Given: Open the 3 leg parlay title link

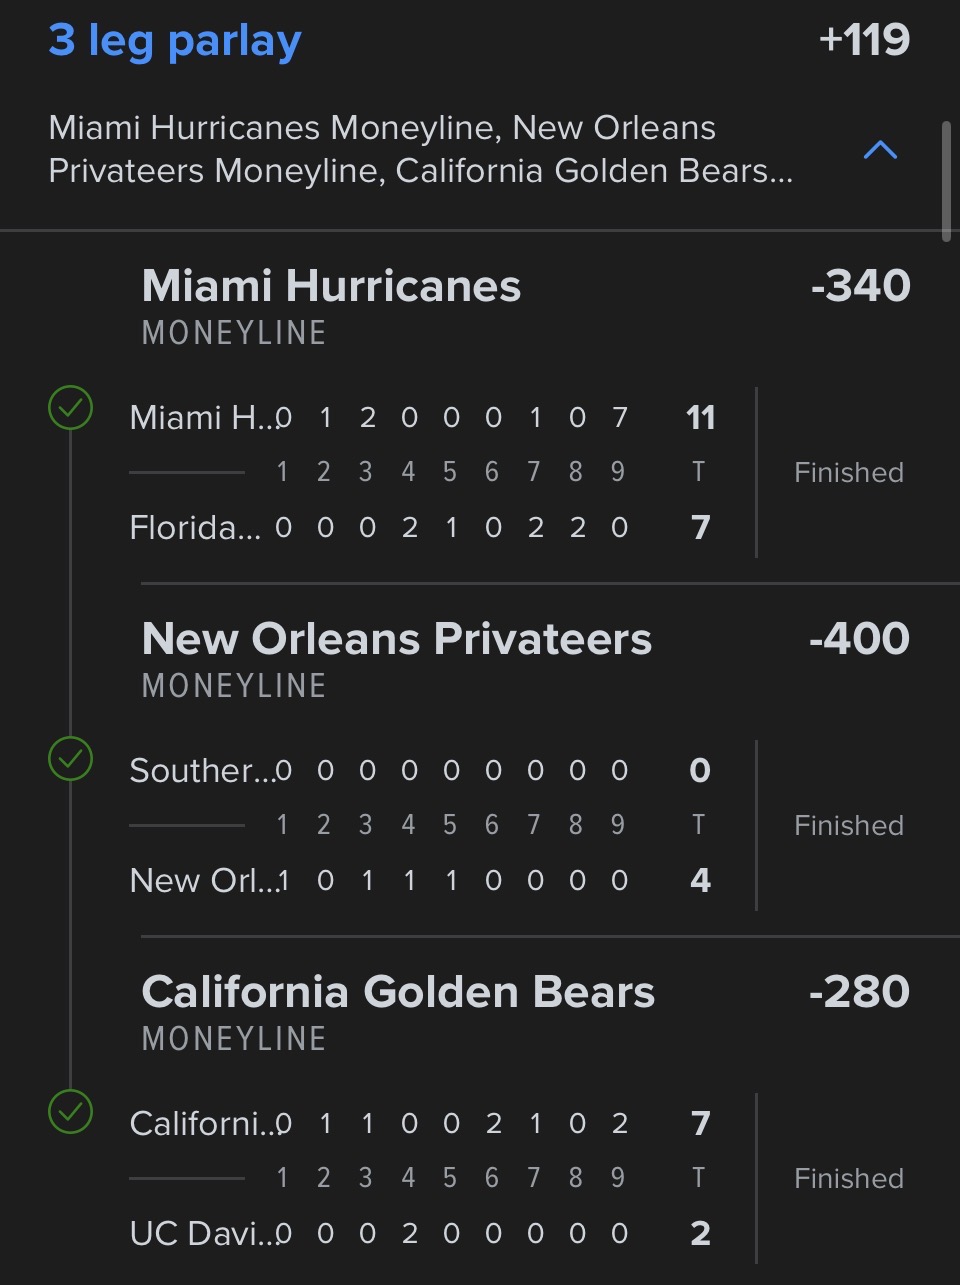Looking at the screenshot, I should (175, 40).
